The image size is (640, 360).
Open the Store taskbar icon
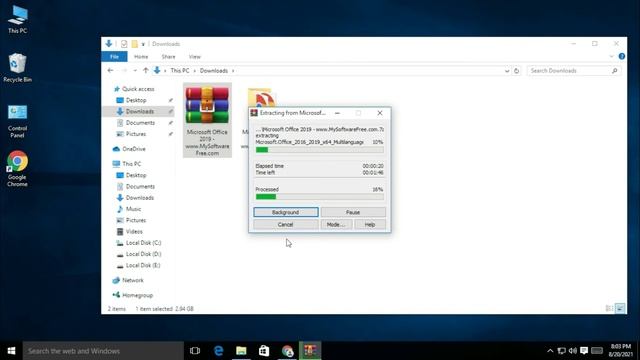coord(264,351)
